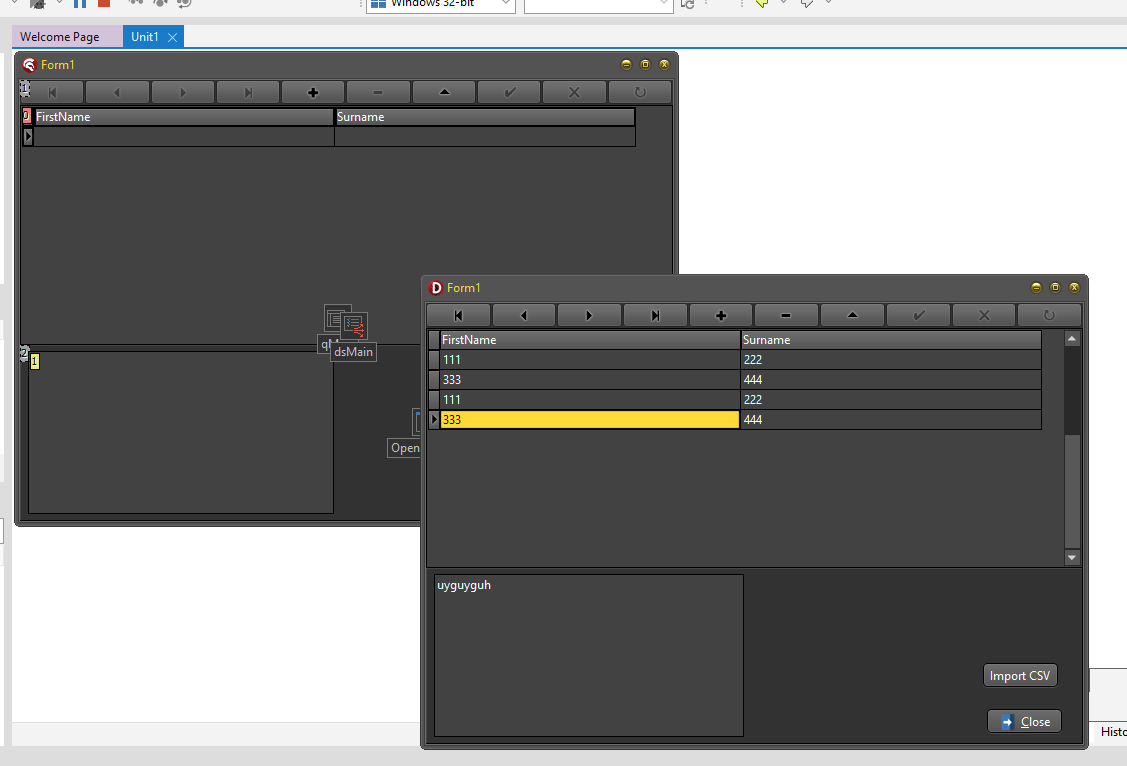The width and height of the screenshot is (1127, 766).
Task: Switch to the Welcome Page tab
Action: click(60, 37)
